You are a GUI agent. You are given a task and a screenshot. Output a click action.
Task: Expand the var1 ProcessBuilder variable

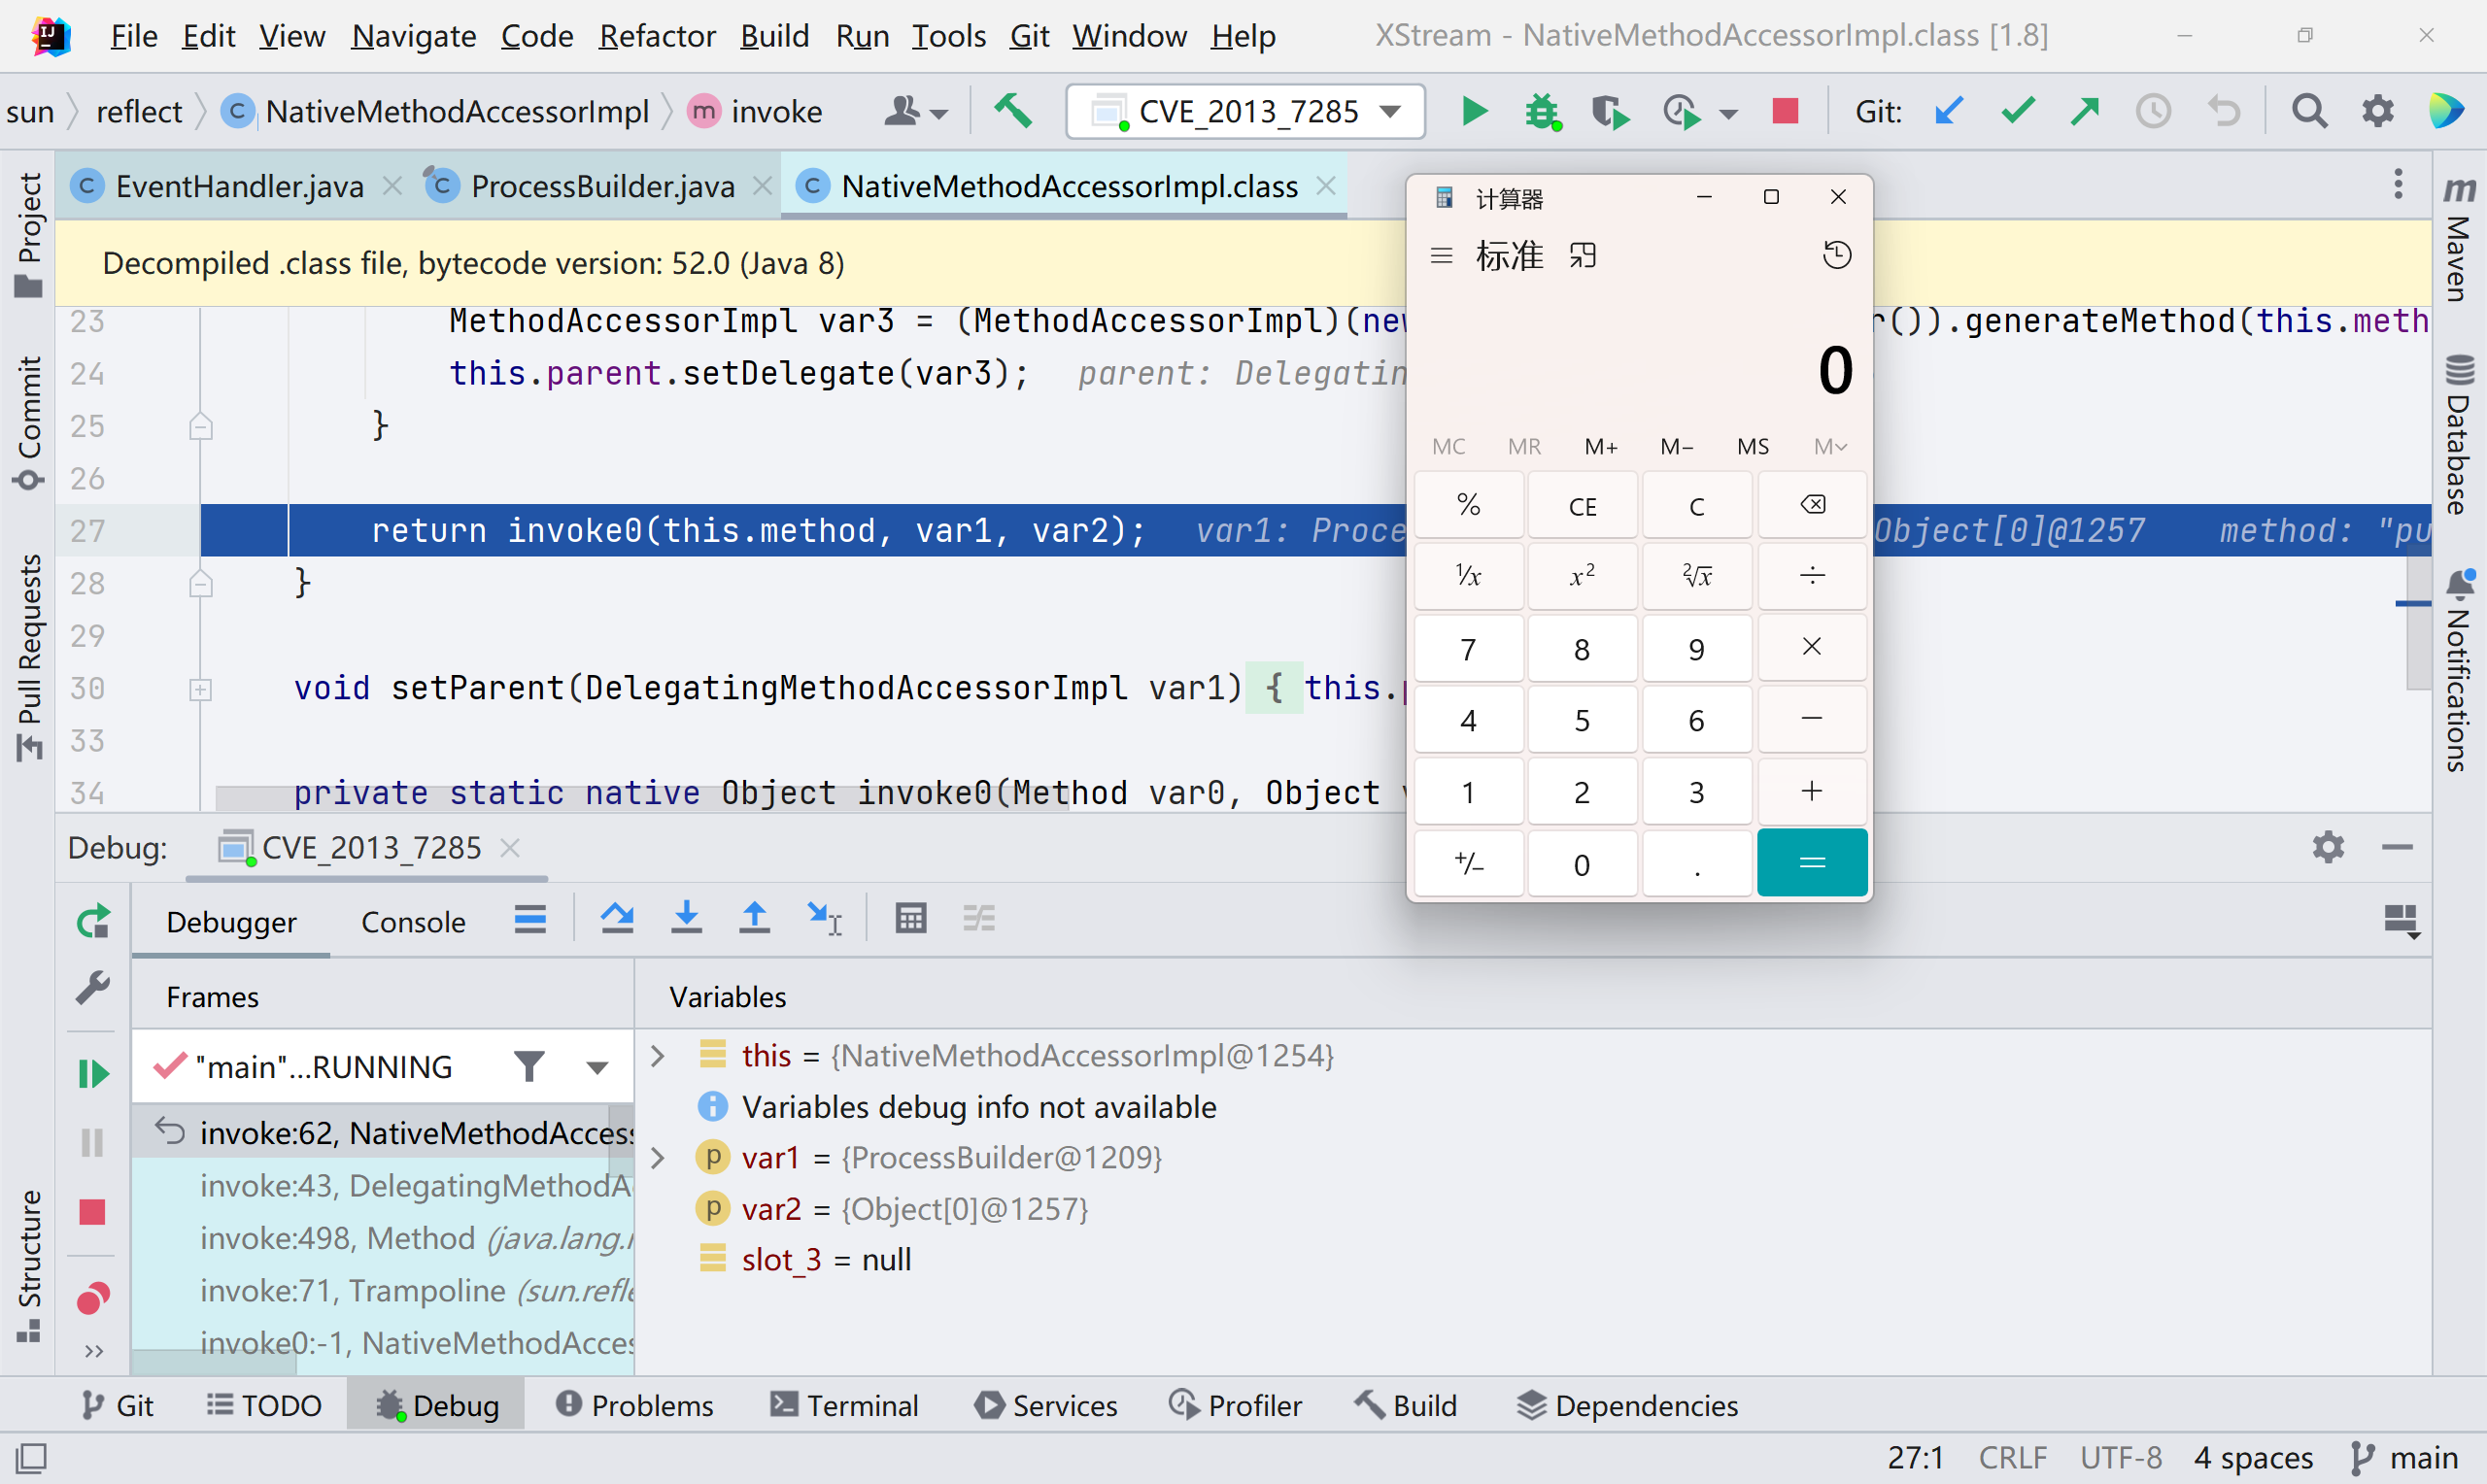(x=658, y=1158)
